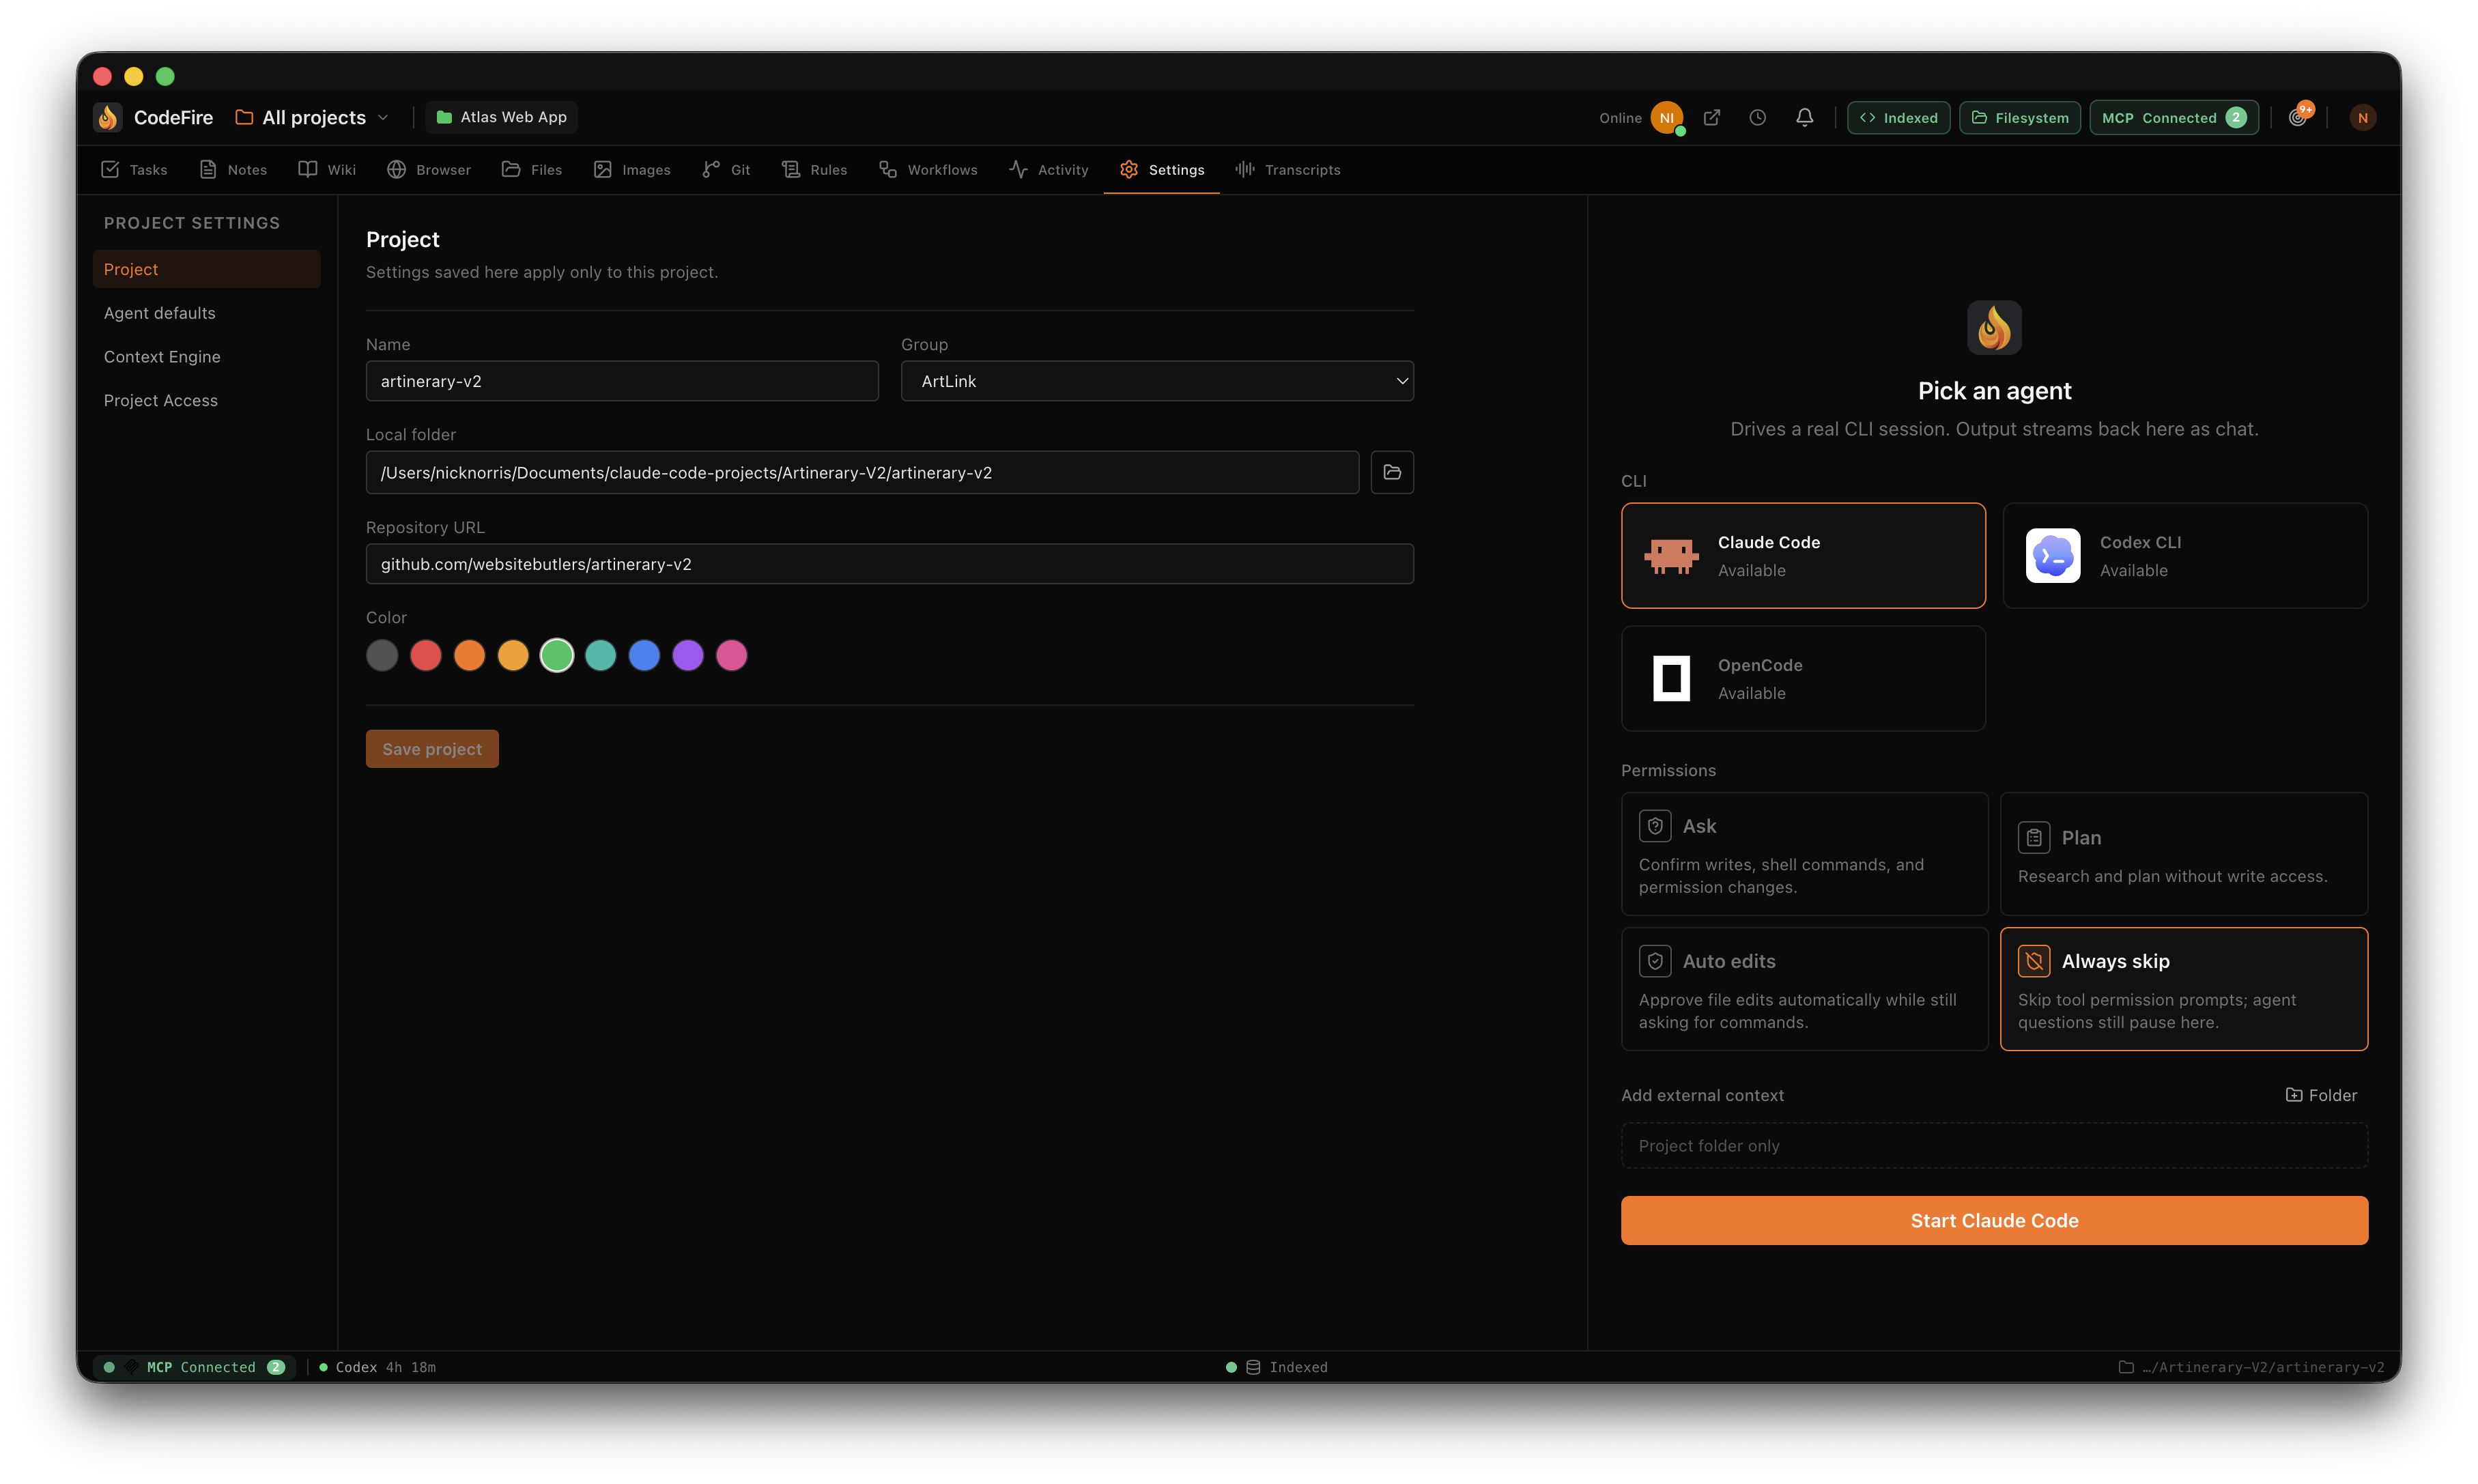View the Activity tab

tap(1049, 170)
